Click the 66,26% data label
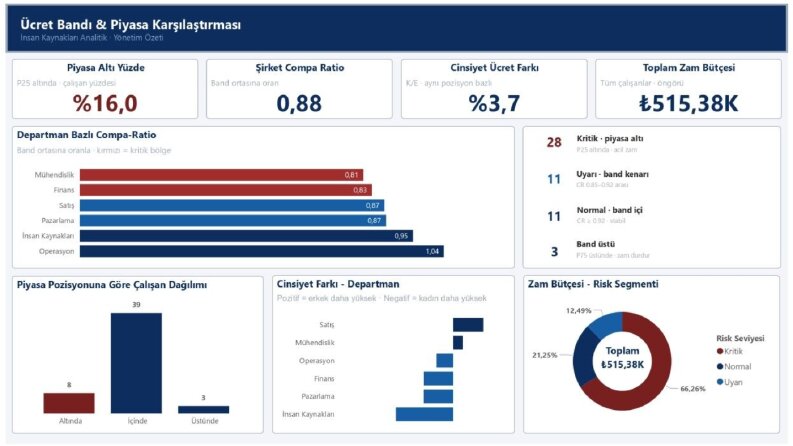This screenshot has height=446, width=793. [x=693, y=389]
